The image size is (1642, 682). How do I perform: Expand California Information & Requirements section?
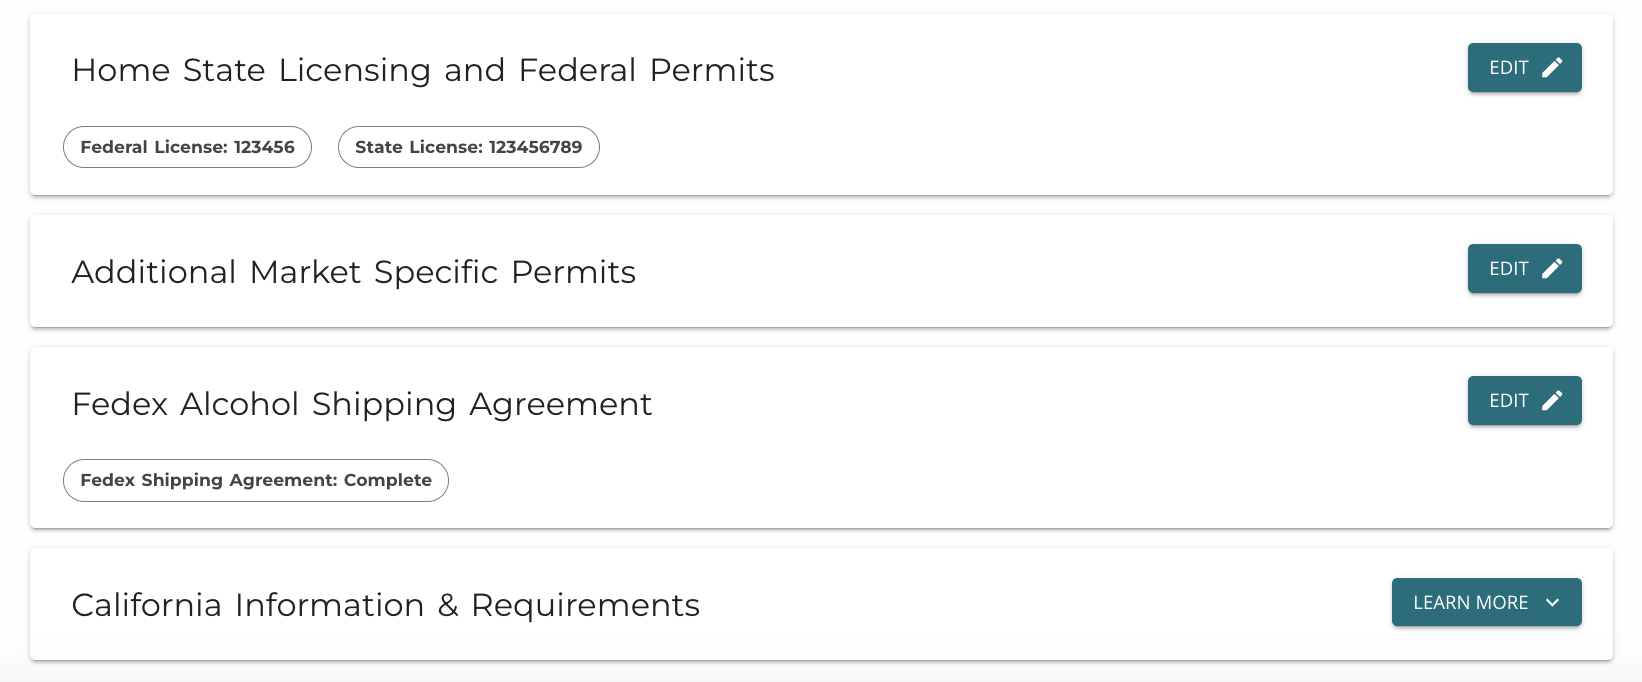1486,602
